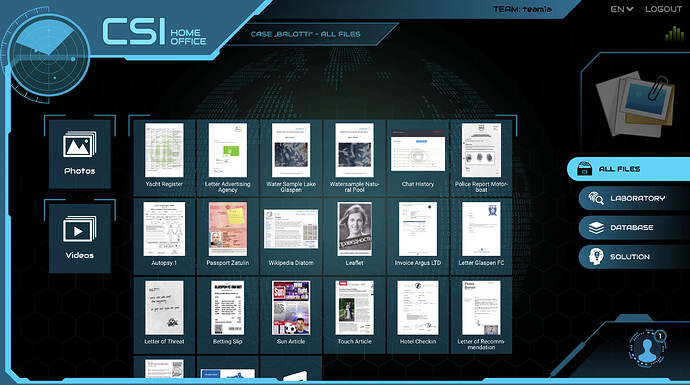The width and height of the screenshot is (690, 385).
Task: Click the Laboratory fingerprint icon
Action: 596,198
